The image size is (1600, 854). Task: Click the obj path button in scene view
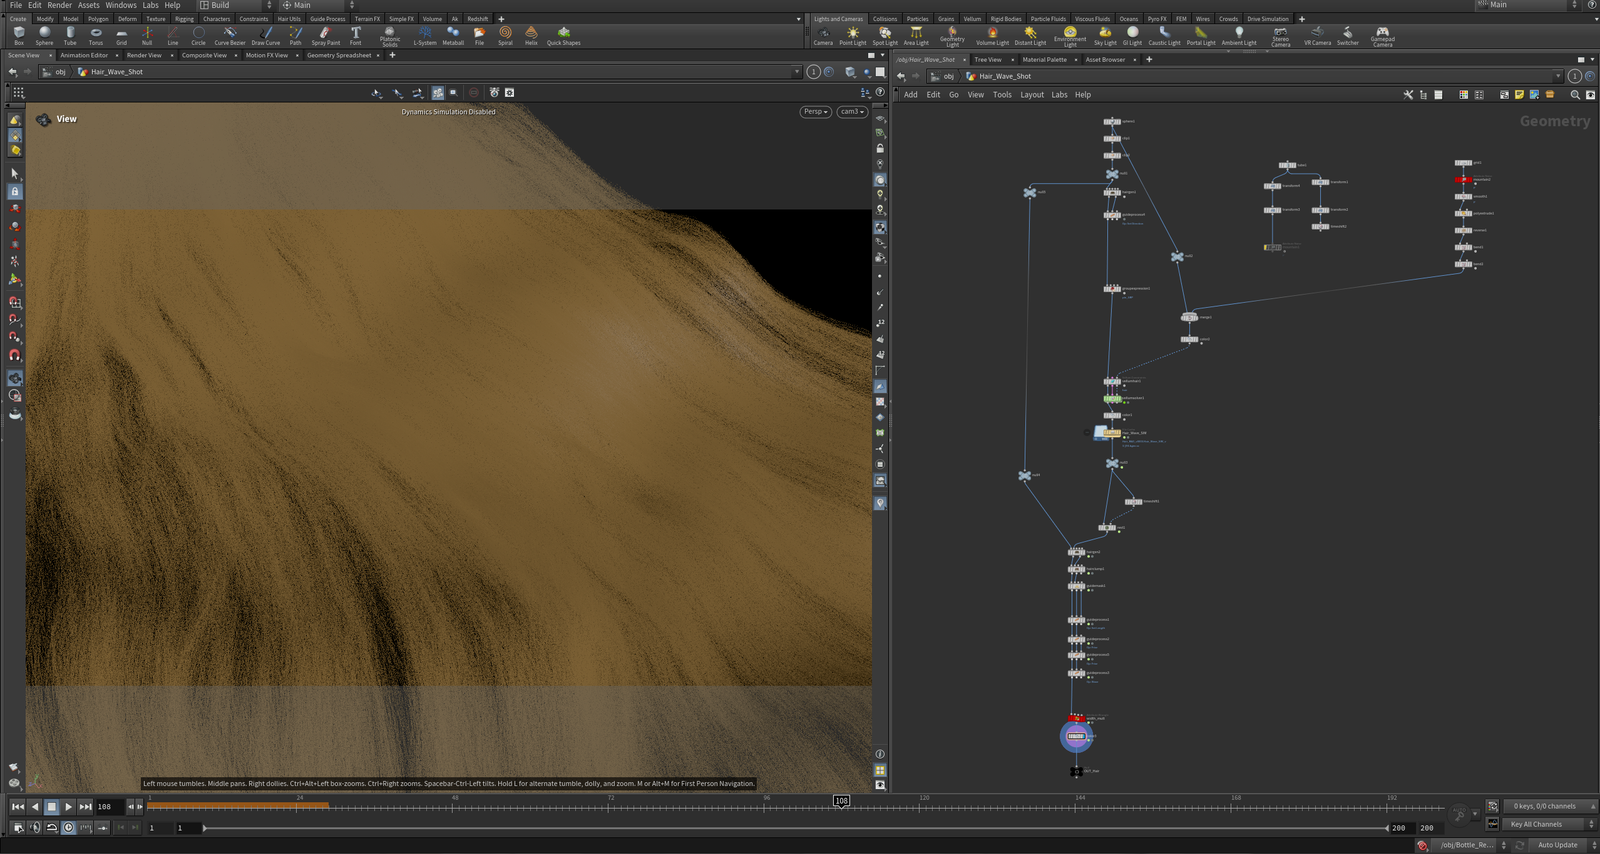[x=53, y=72]
